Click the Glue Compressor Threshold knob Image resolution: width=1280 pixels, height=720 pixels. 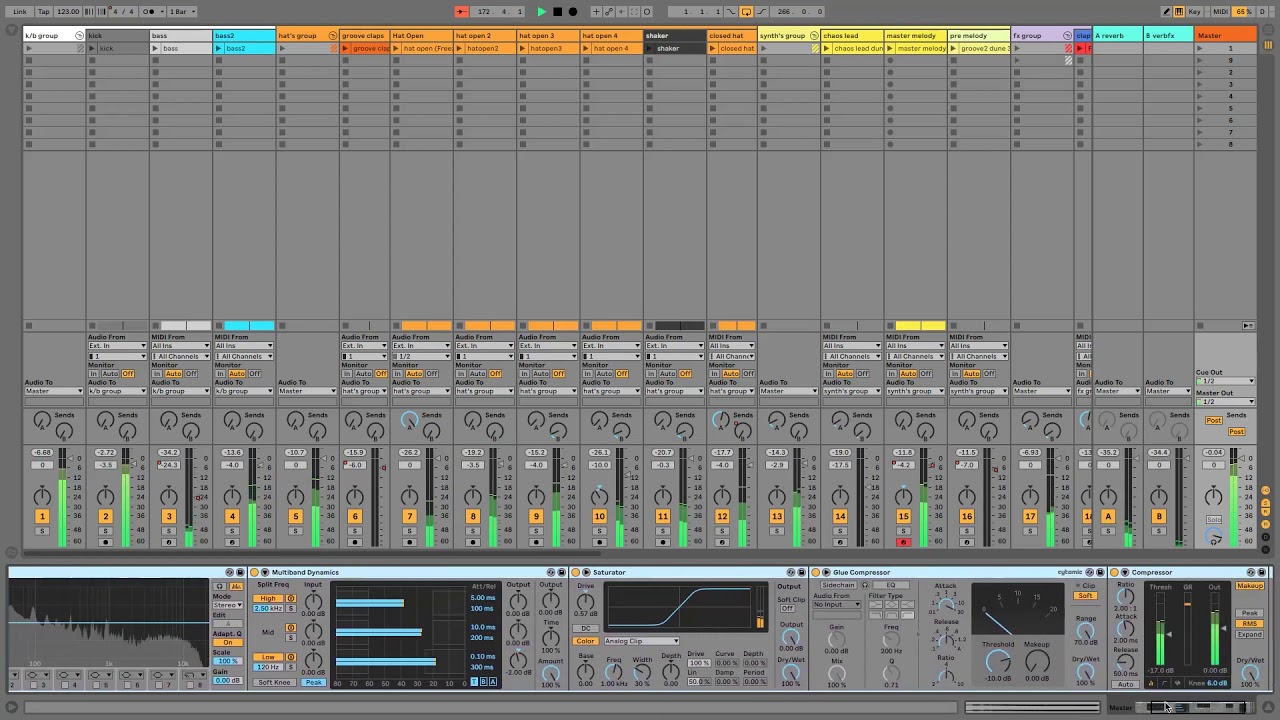pos(998,661)
